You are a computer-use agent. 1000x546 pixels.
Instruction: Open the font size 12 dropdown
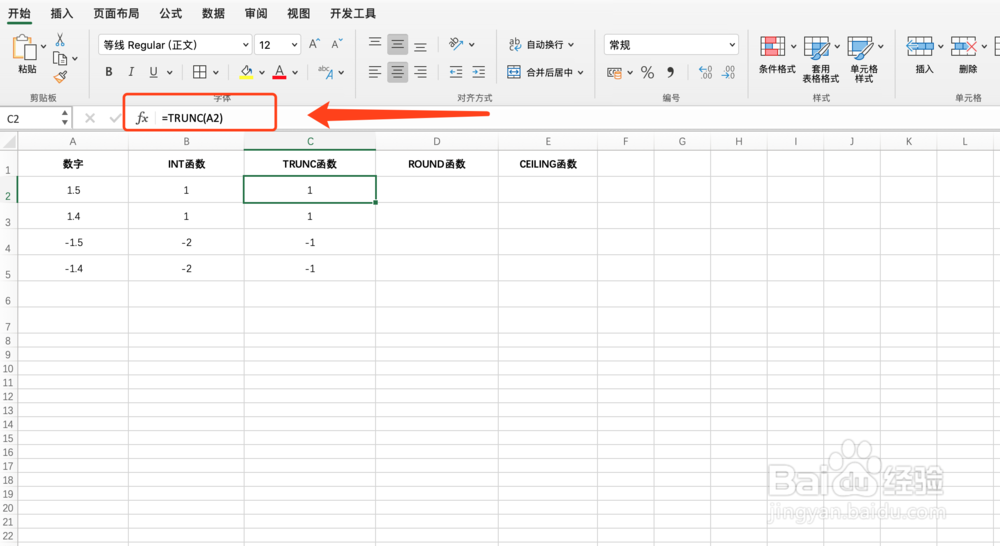(277, 45)
